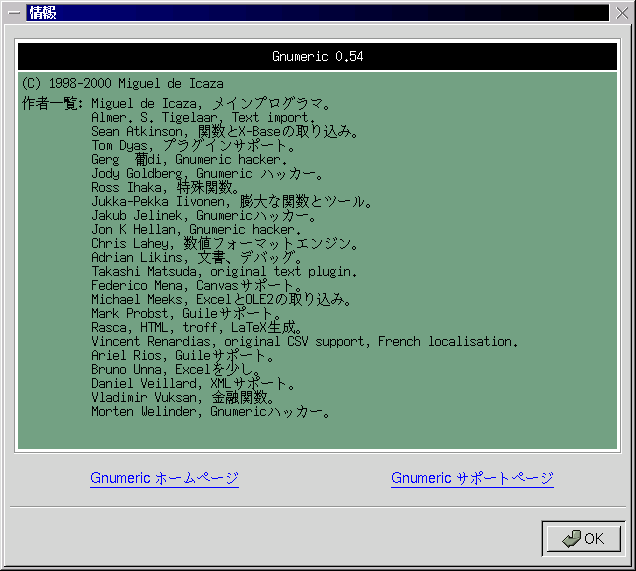Click the copyright line for Miguel de Icaza

(x=122, y=84)
